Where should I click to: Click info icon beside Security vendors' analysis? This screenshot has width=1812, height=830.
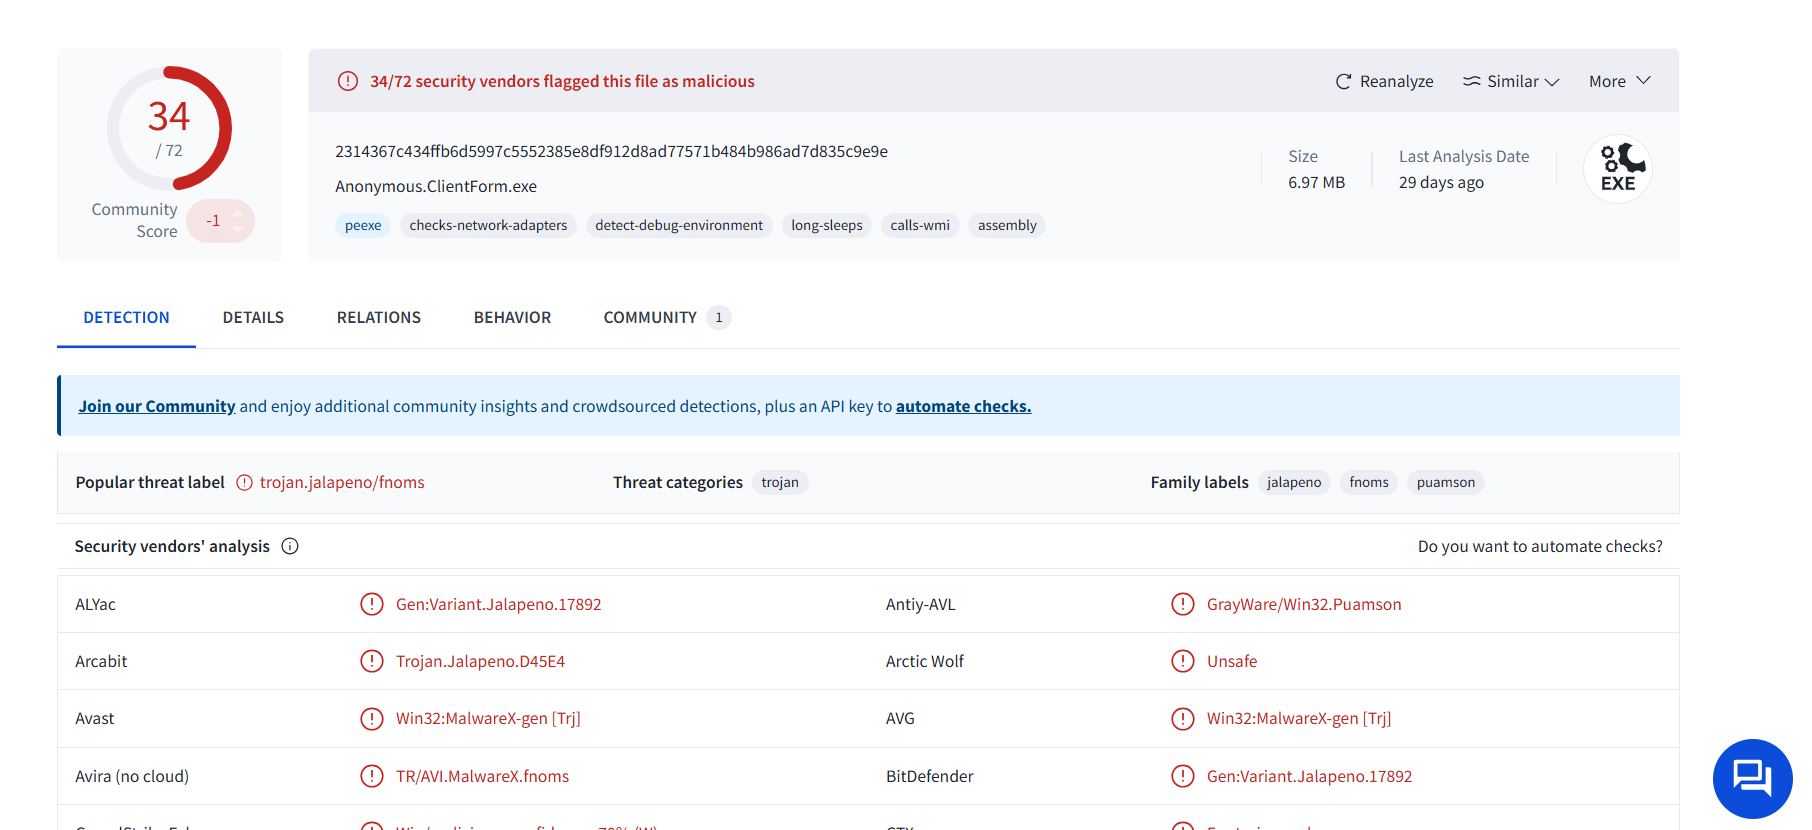(x=290, y=546)
